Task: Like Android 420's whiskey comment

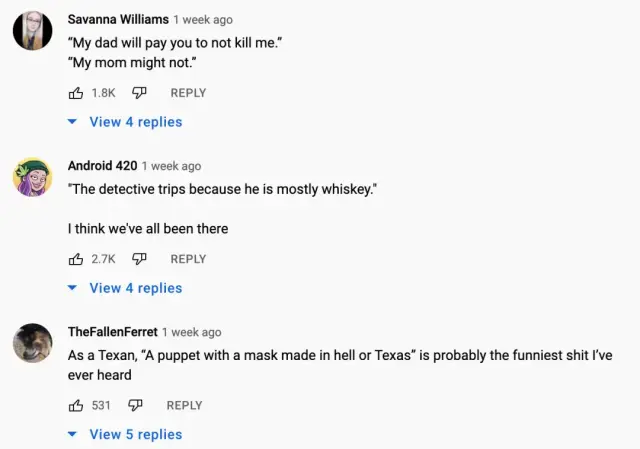Action: click(76, 259)
